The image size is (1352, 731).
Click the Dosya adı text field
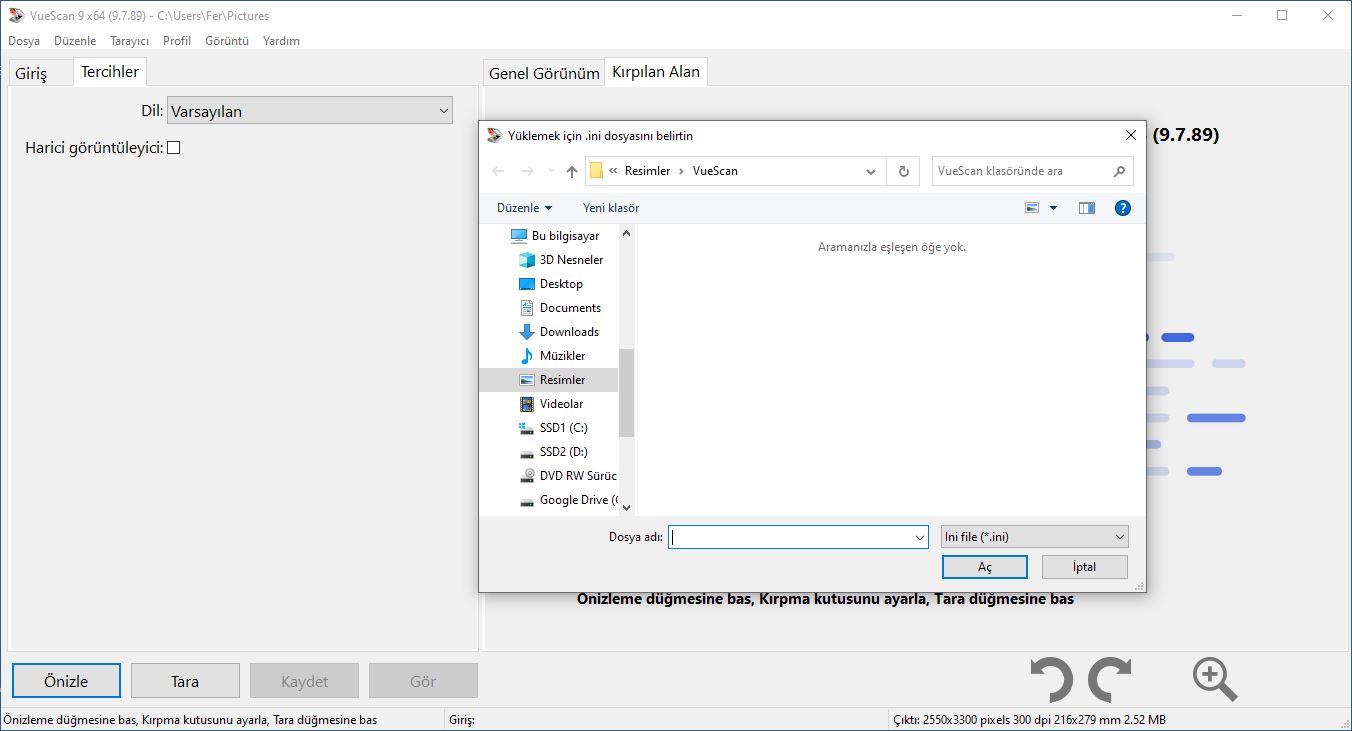tap(790, 537)
